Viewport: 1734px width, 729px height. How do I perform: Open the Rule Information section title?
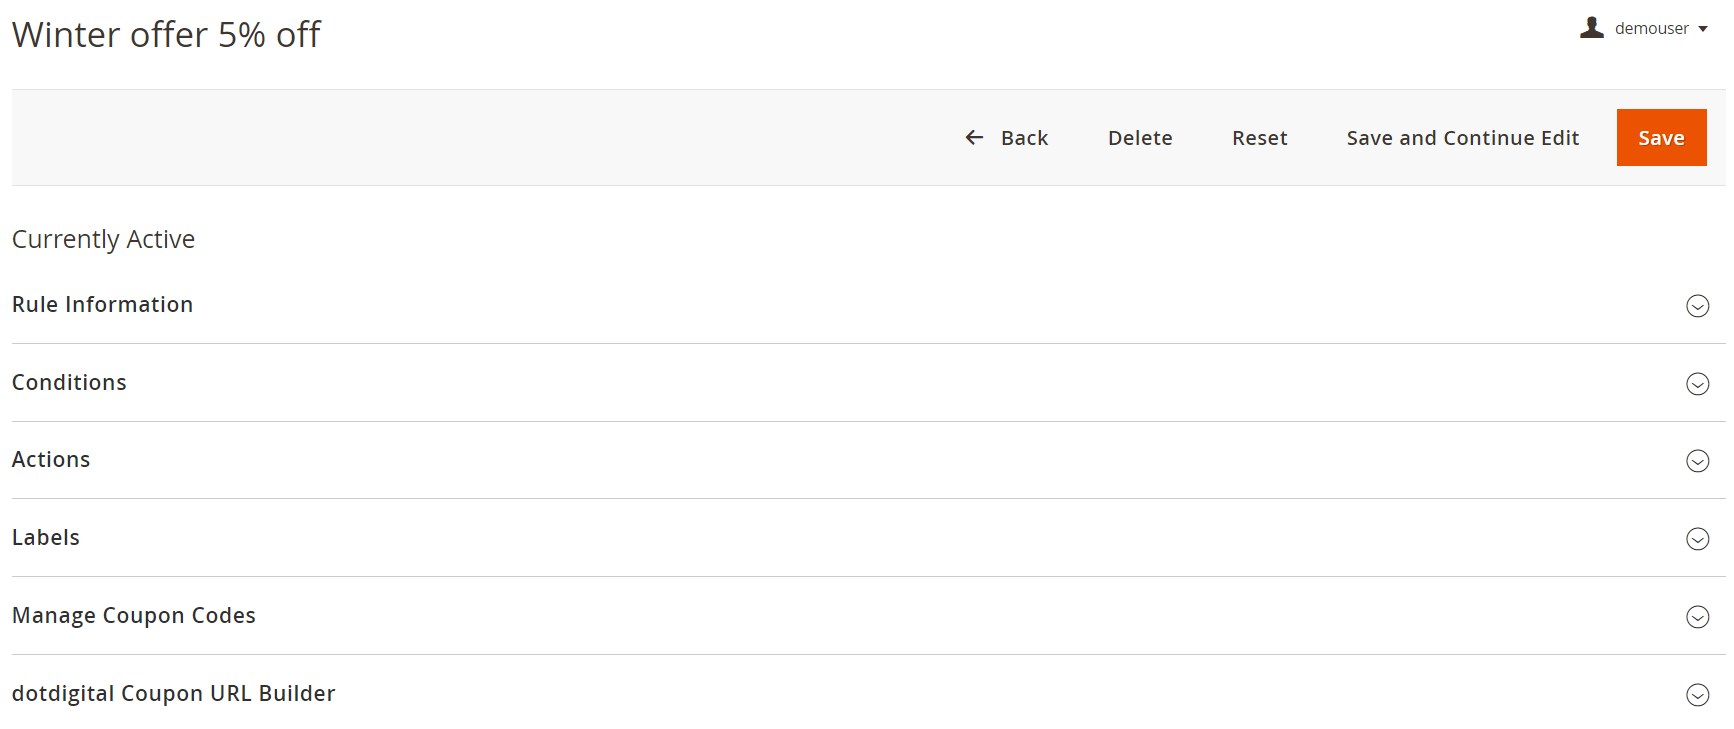(x=102, y=304)
